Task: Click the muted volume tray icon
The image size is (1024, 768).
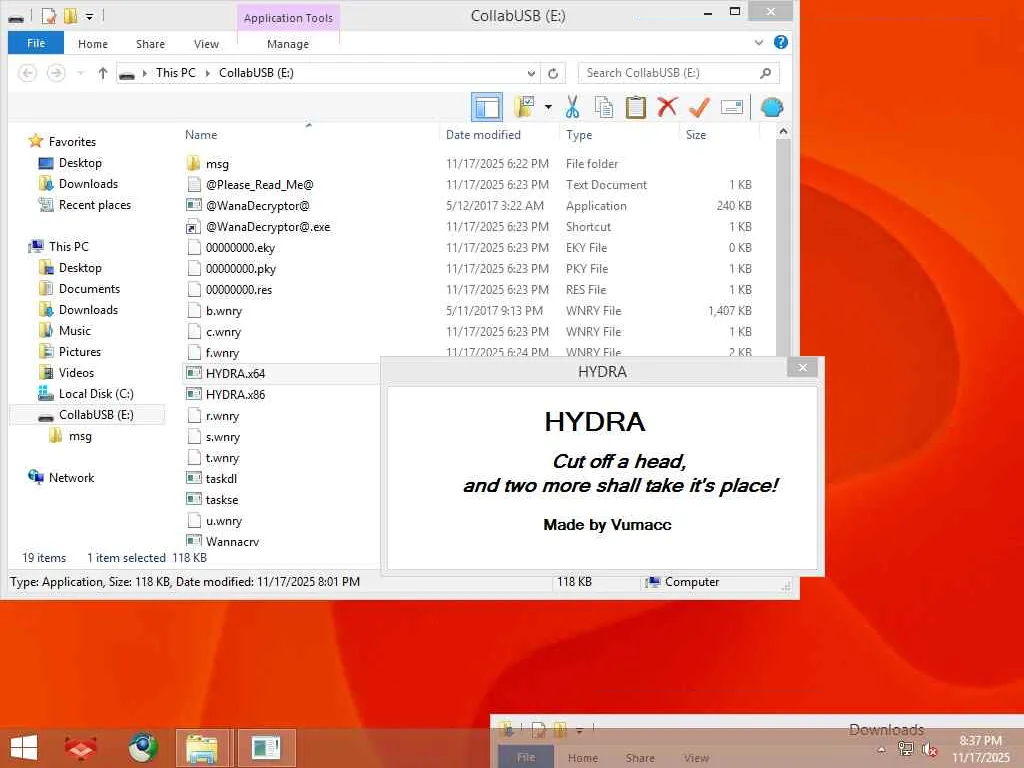Action: (x=928, y=750)
